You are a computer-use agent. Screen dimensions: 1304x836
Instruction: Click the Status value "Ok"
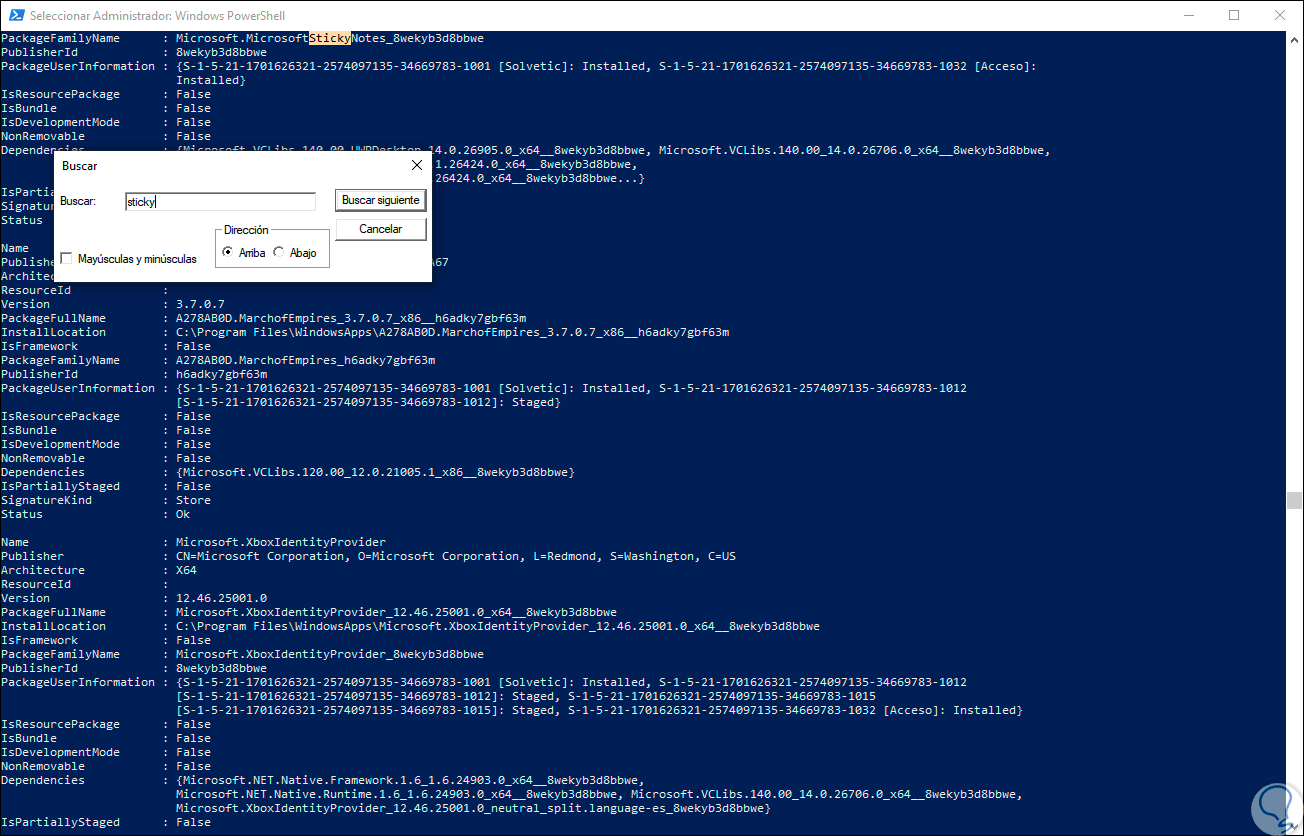tap(183, 514)
